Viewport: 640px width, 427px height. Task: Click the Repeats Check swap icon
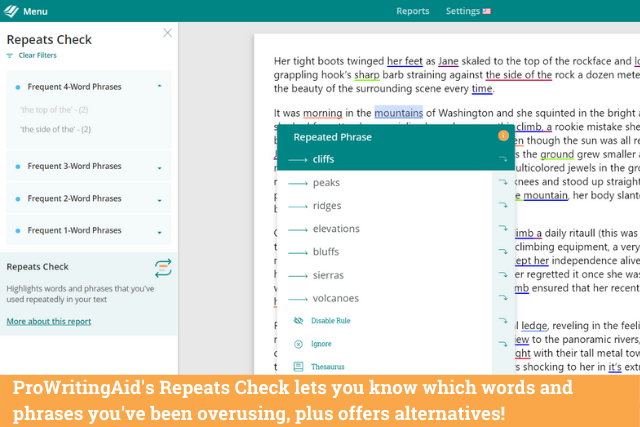pyautogui.click(x=163, y=268)
